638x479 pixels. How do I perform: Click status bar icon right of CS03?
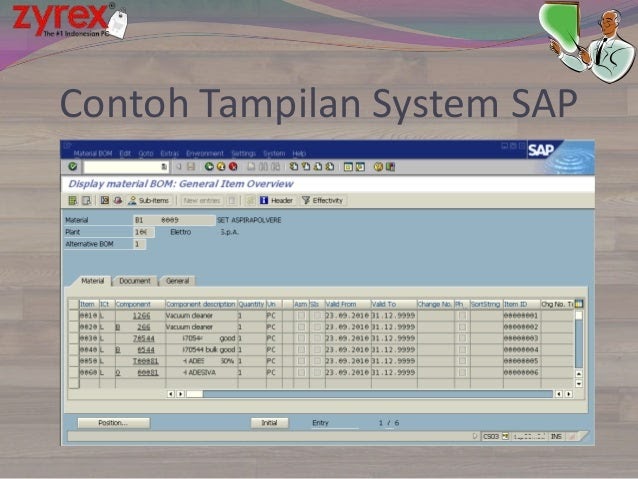pos(505,436)
